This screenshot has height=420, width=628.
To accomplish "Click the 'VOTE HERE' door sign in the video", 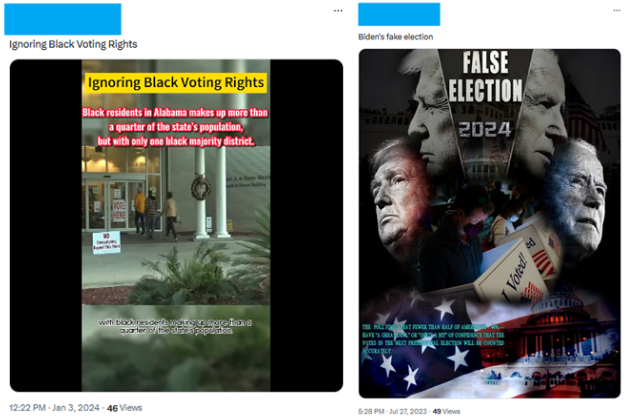I will 119,211.
